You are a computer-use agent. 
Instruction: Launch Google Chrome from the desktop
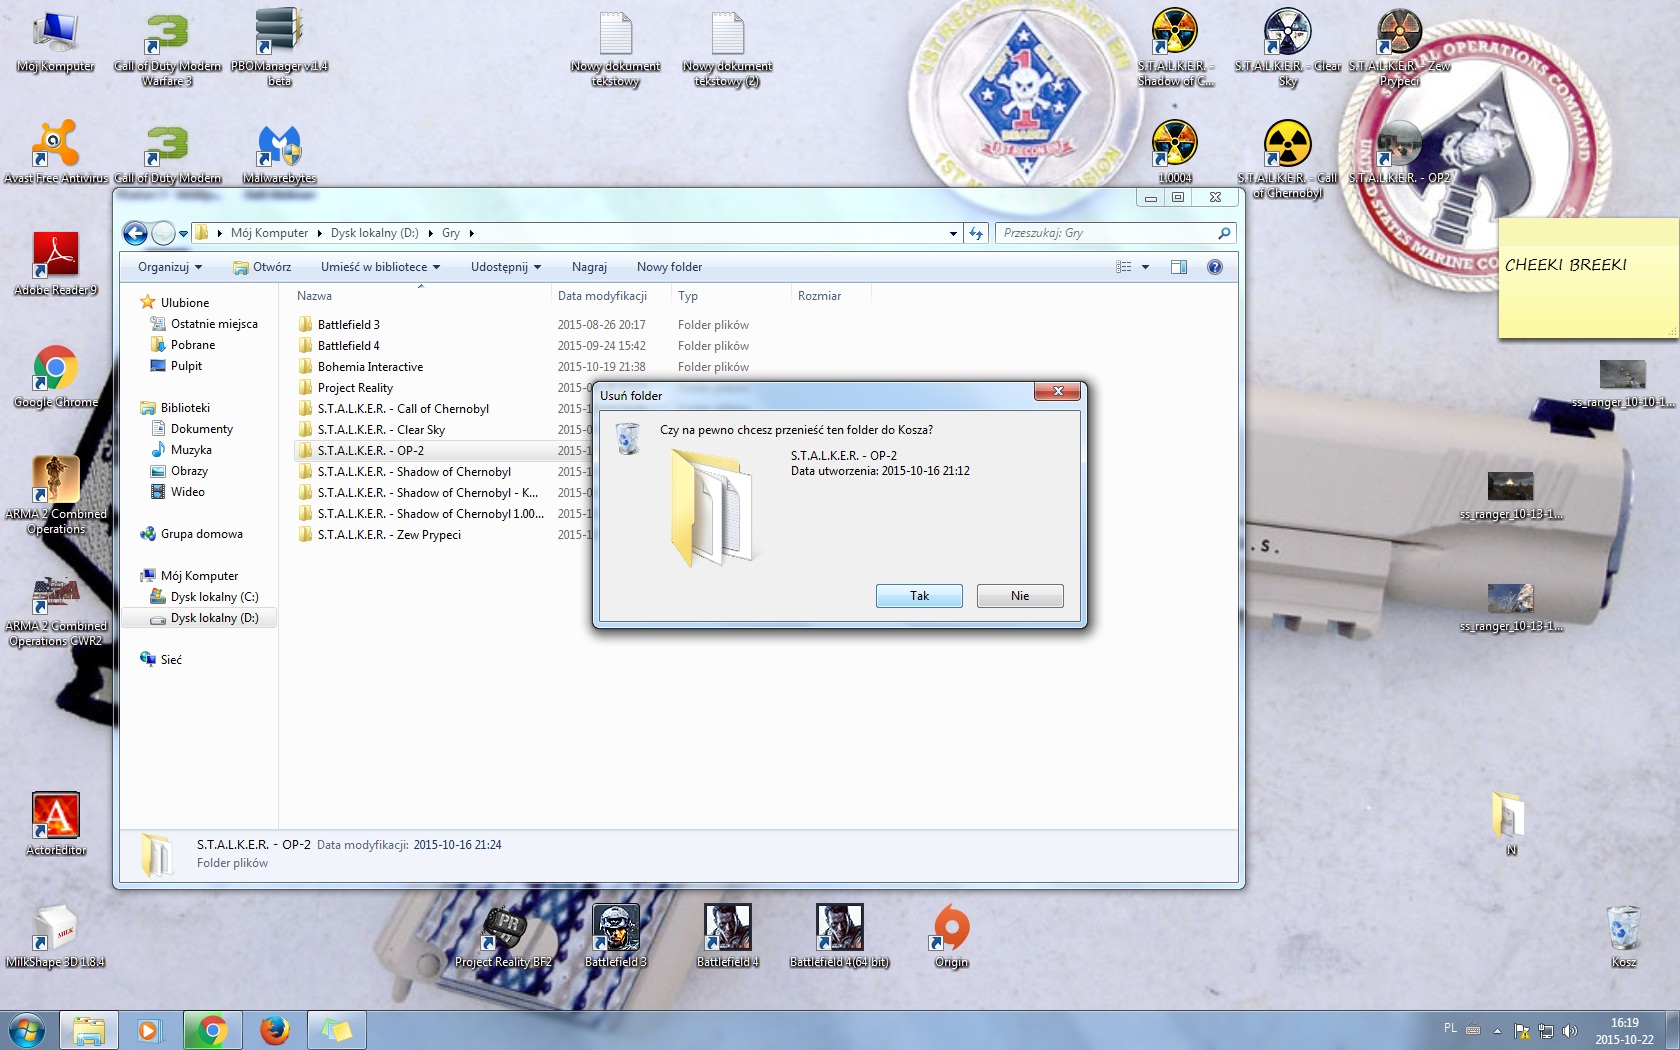tap(56, 377)
